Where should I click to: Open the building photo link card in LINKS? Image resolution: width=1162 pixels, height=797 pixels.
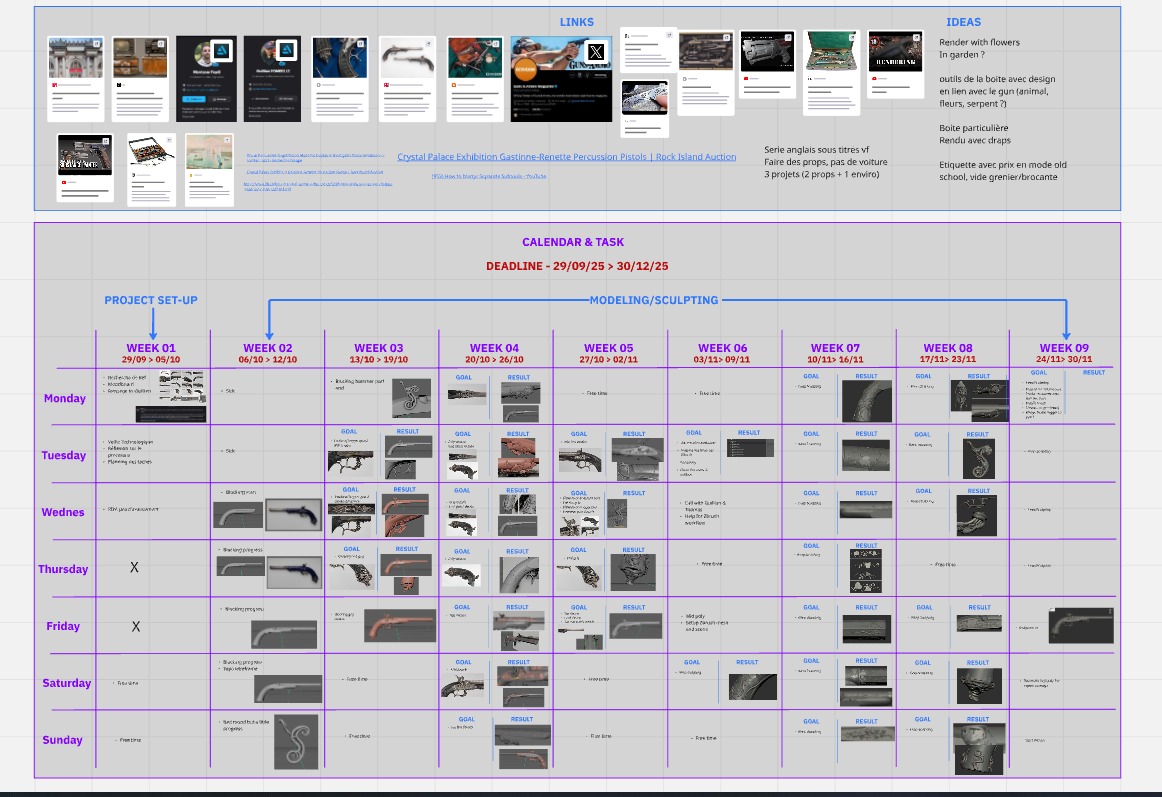click(x=76, y=78)
